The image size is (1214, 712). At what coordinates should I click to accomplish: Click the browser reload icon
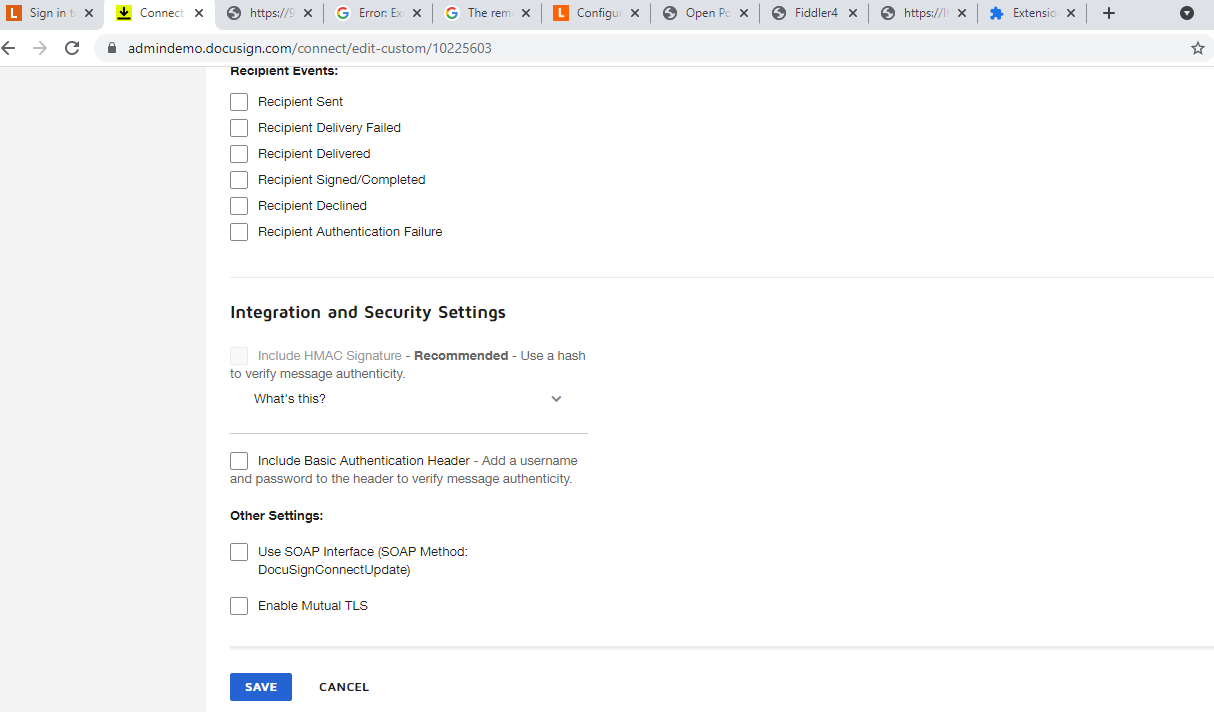point(72,48)
